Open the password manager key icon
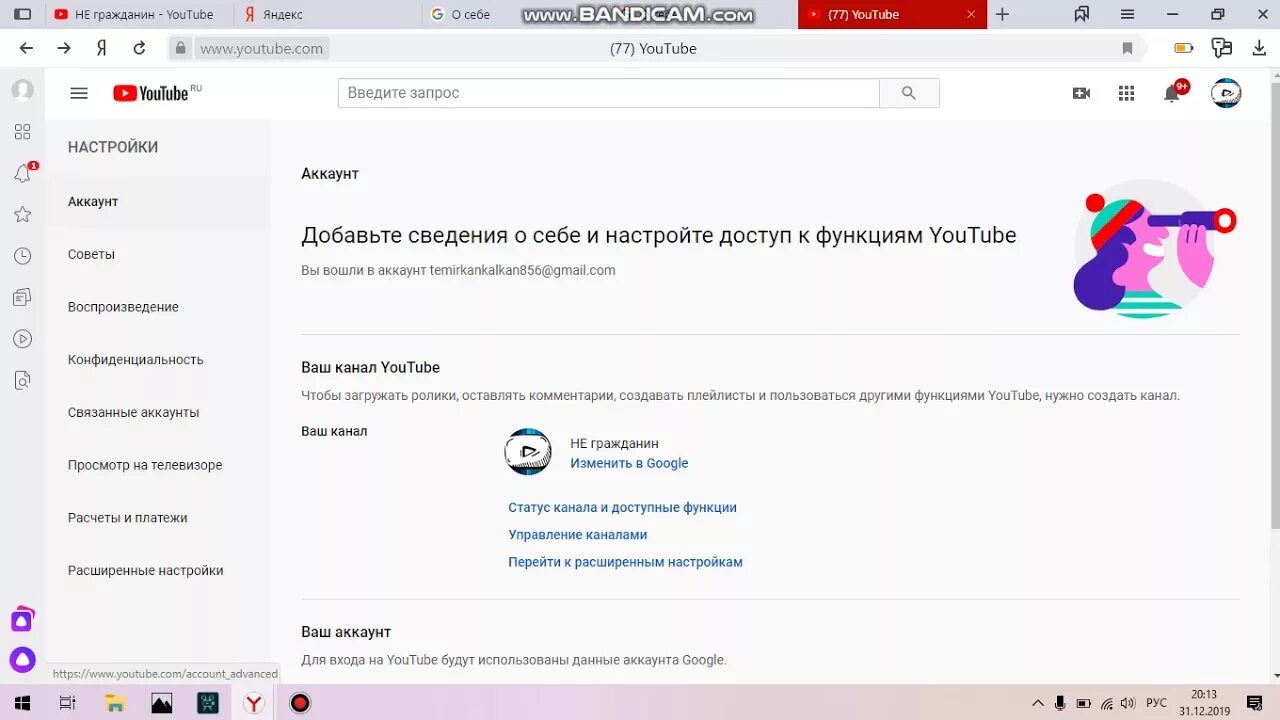The width and height of the screenshot is (1280, 720). [x=1221, y=48]
